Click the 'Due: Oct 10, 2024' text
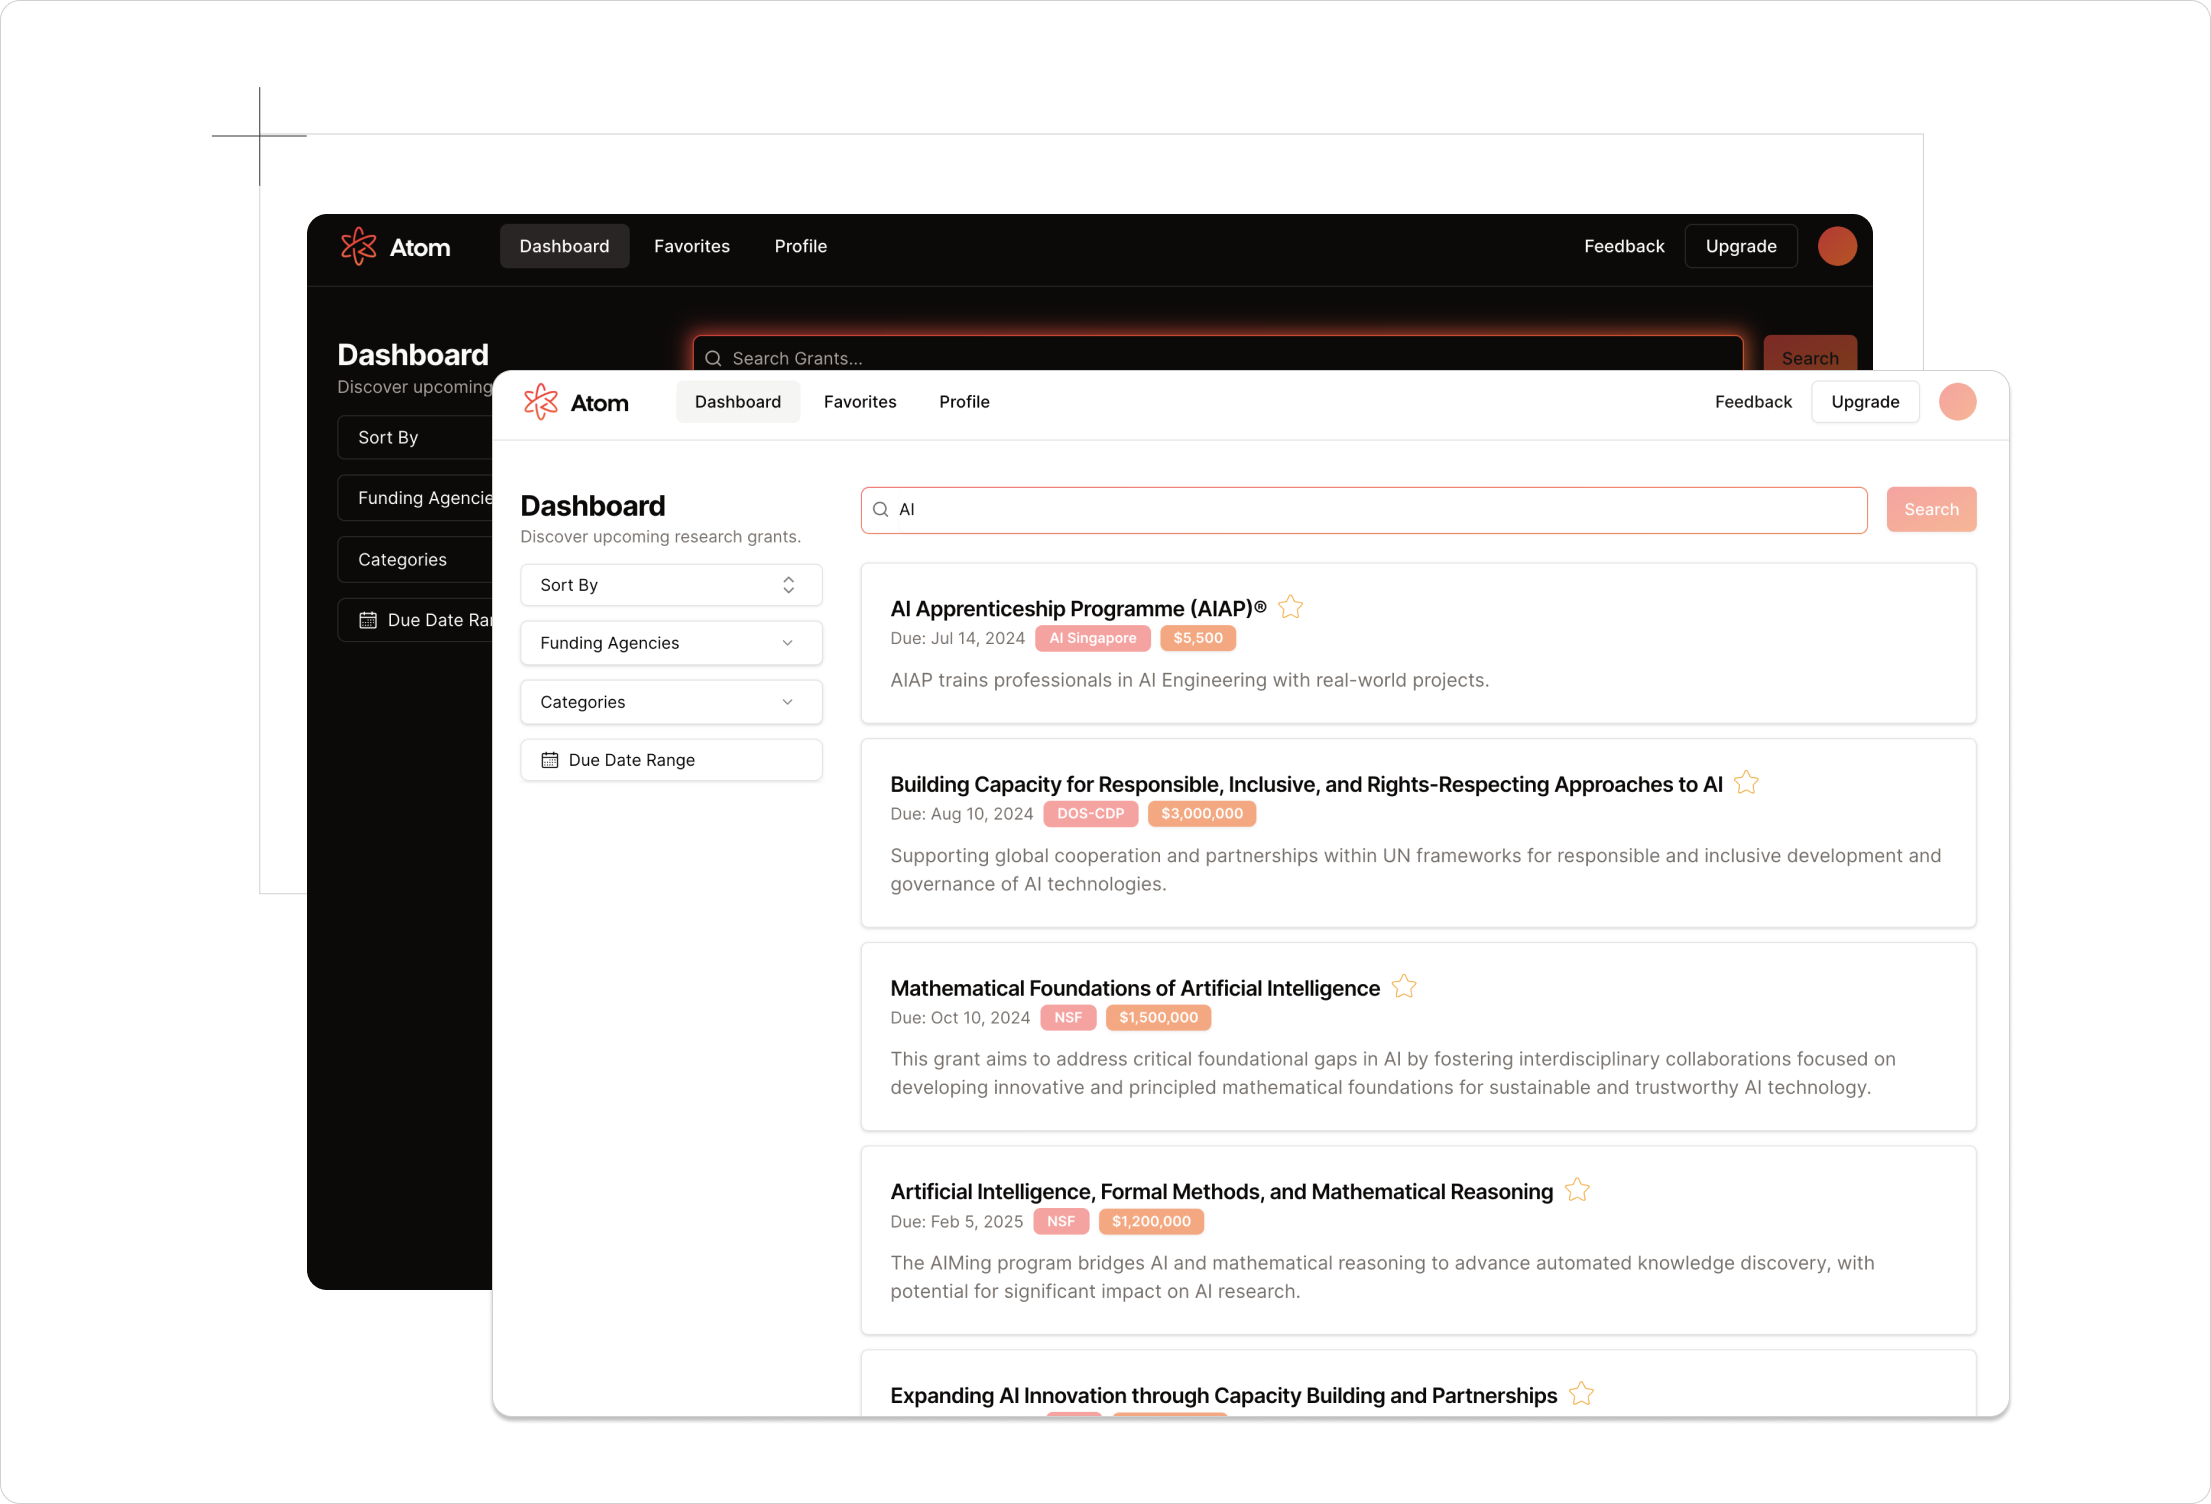 point(960,1018)
